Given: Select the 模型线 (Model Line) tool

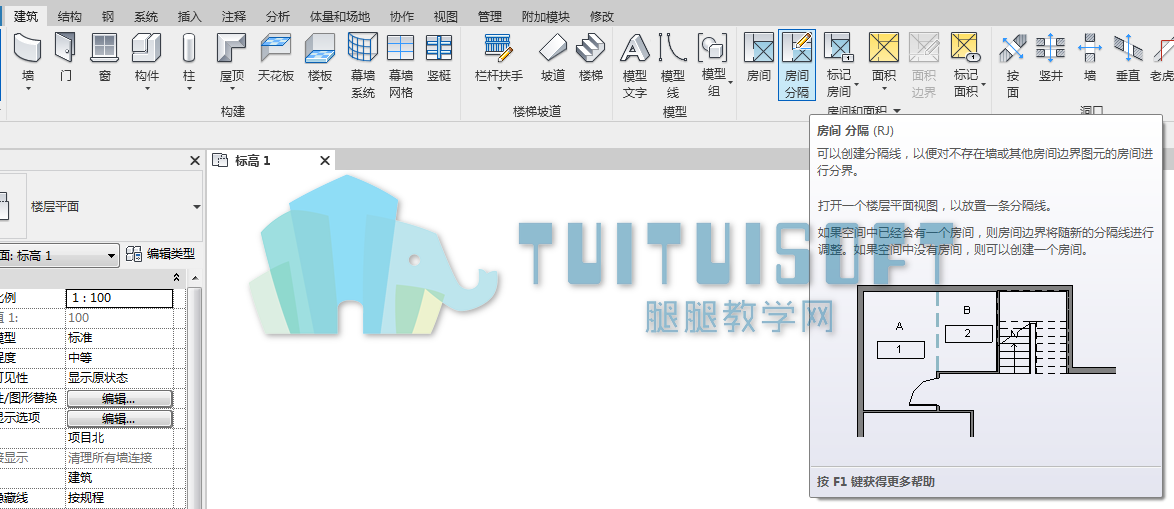Looking at the screenshot, I should [x=673, y=66].
